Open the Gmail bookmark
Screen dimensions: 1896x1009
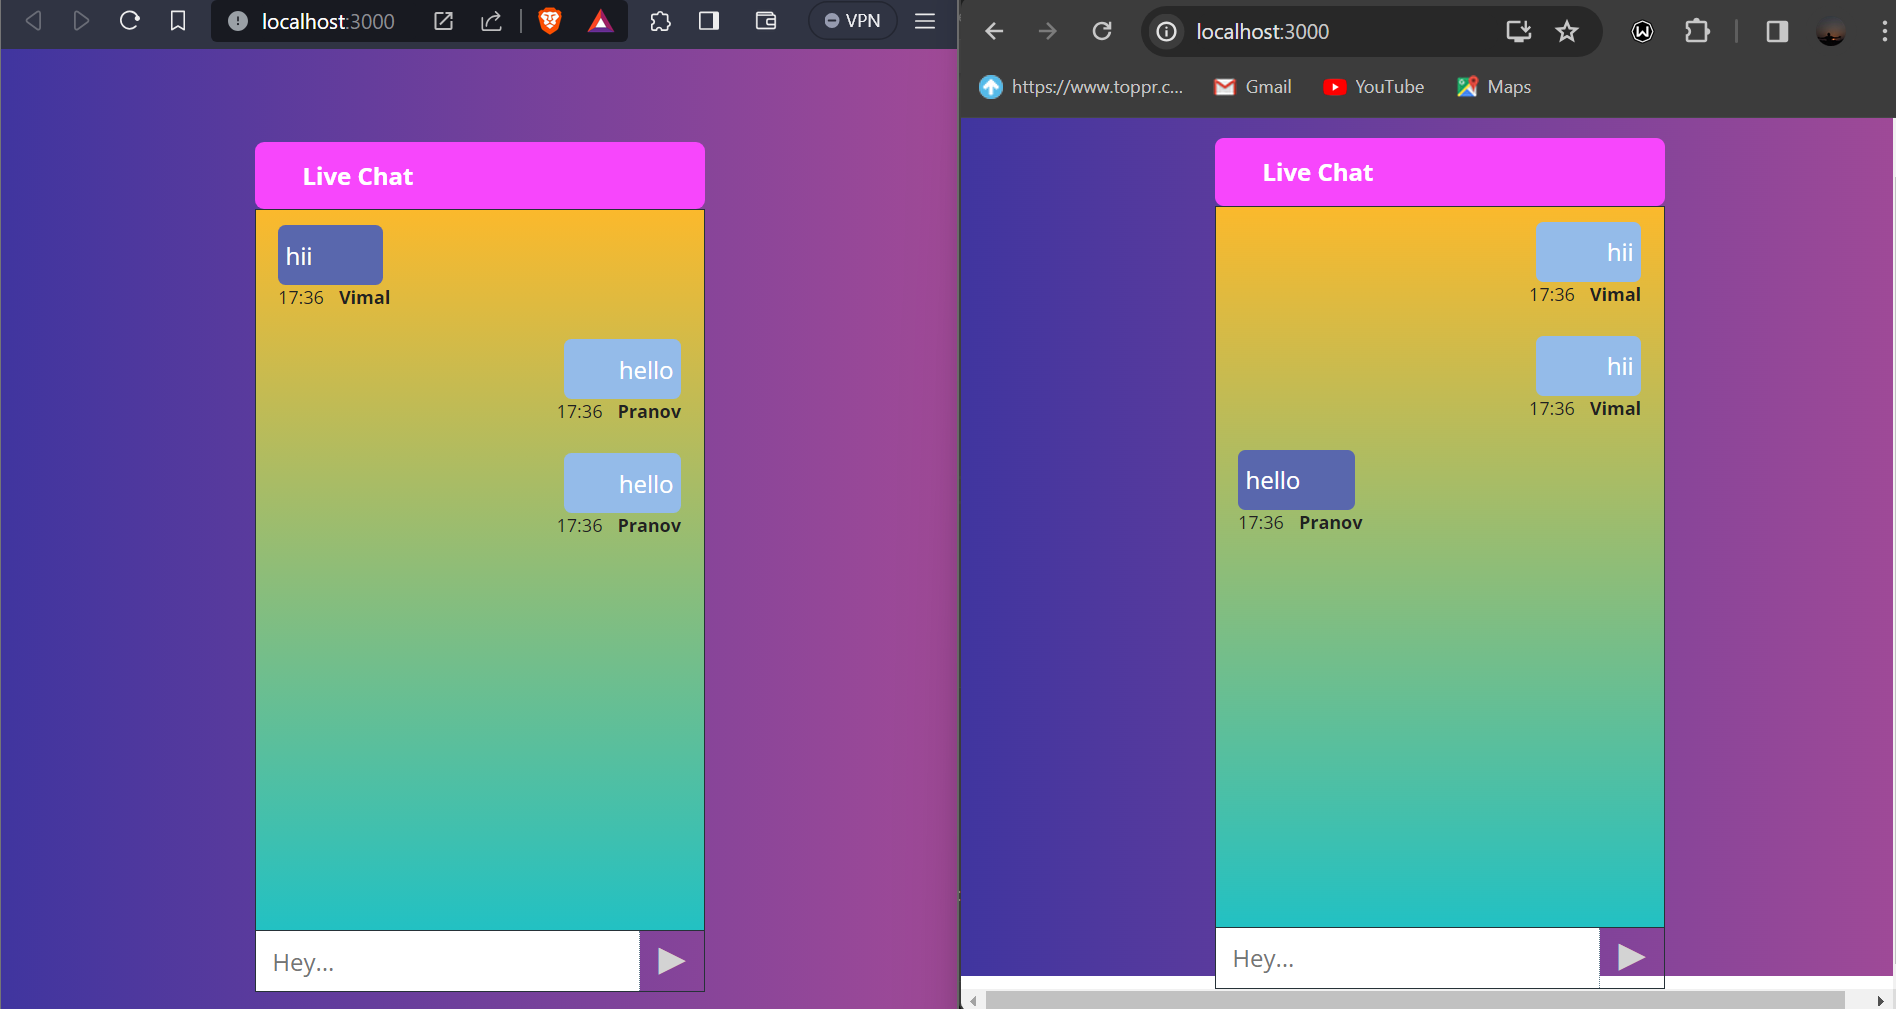(x=1253, y=87)
